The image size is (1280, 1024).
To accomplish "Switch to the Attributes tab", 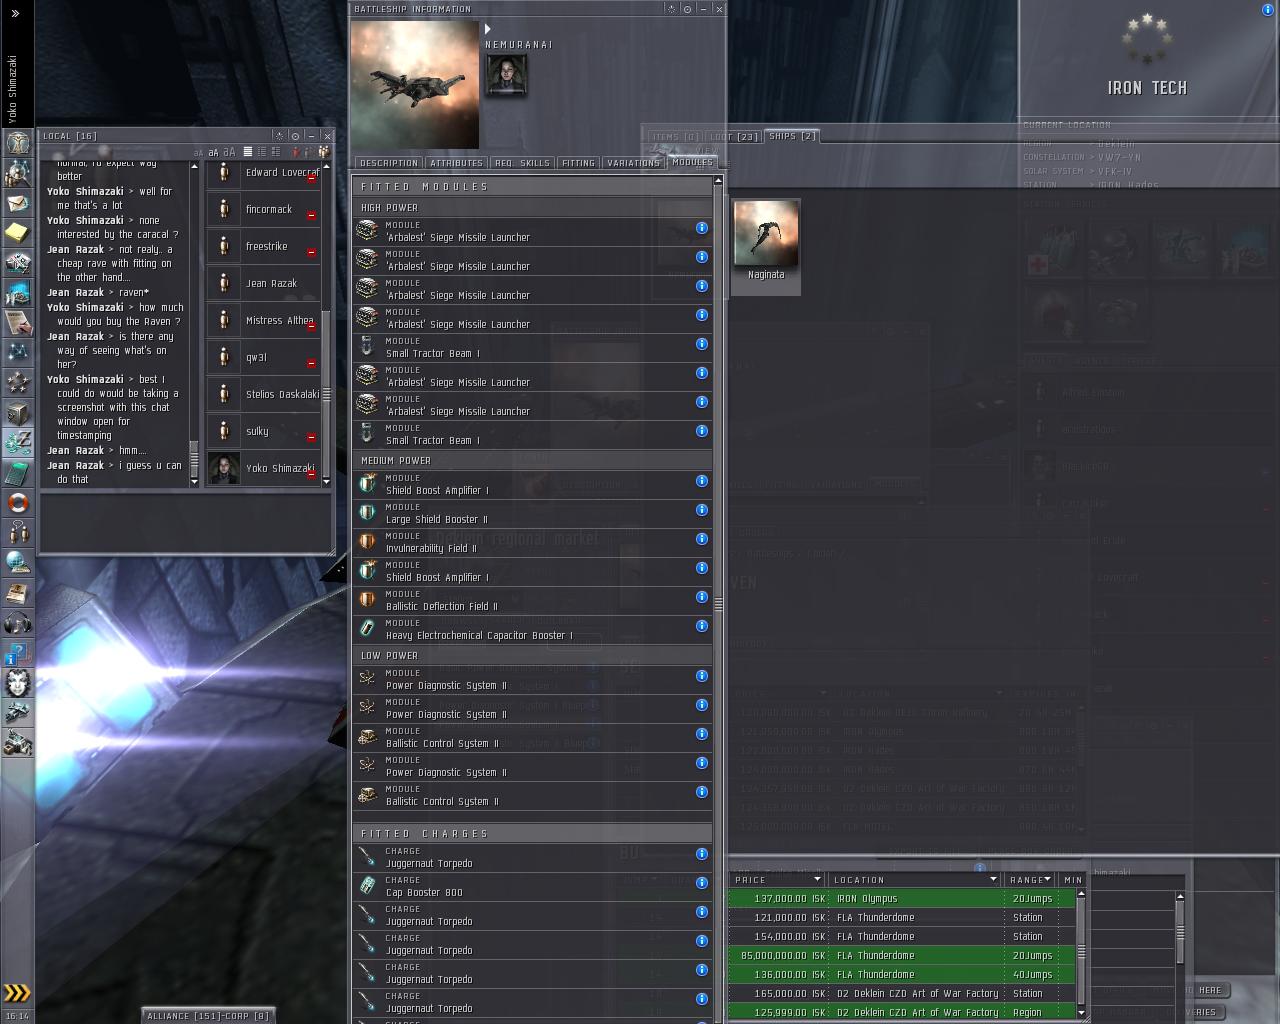I will 456,163.
